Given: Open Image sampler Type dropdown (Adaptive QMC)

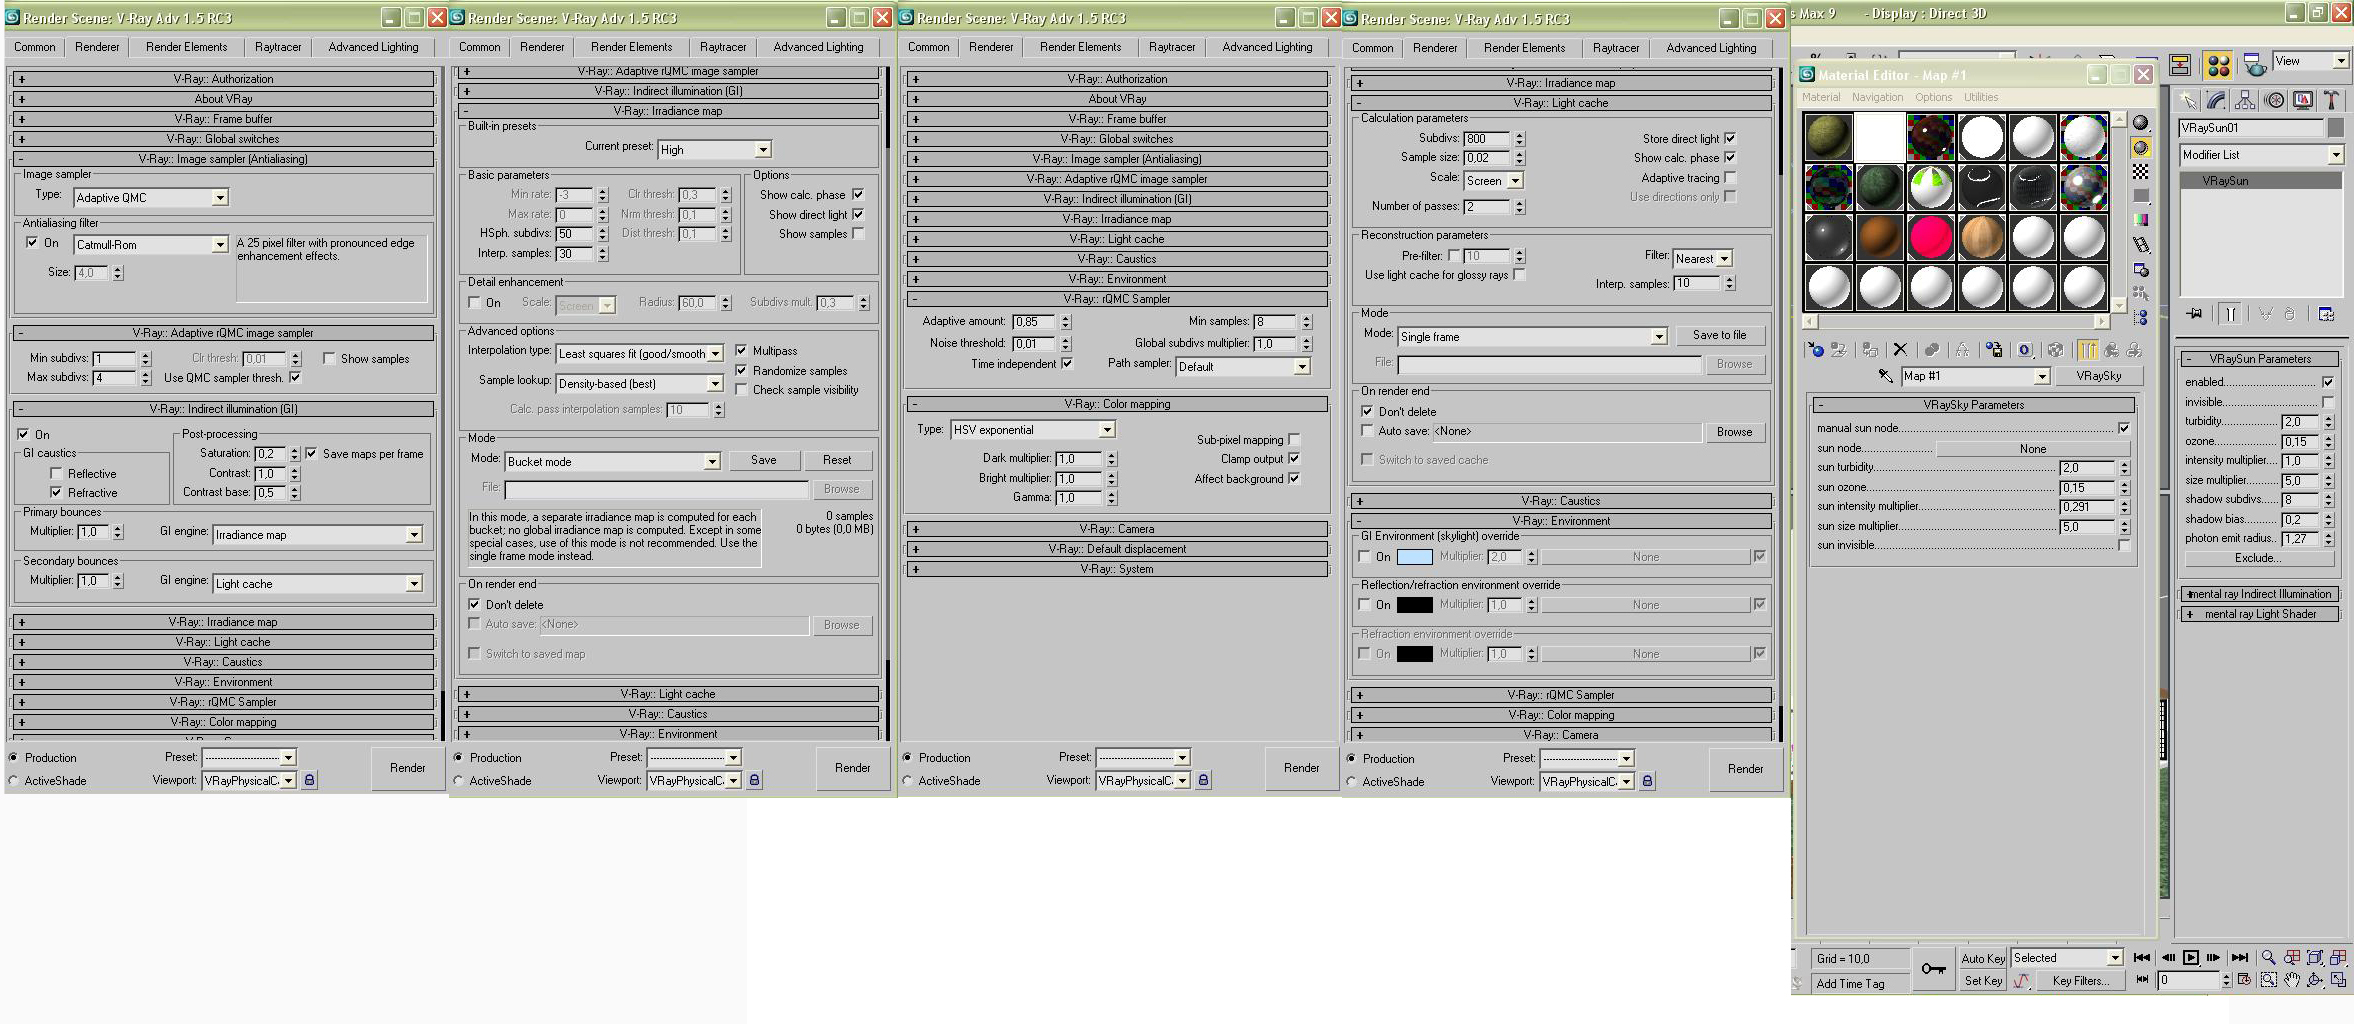Looking at the screenshot, I should tap(151, 198).
